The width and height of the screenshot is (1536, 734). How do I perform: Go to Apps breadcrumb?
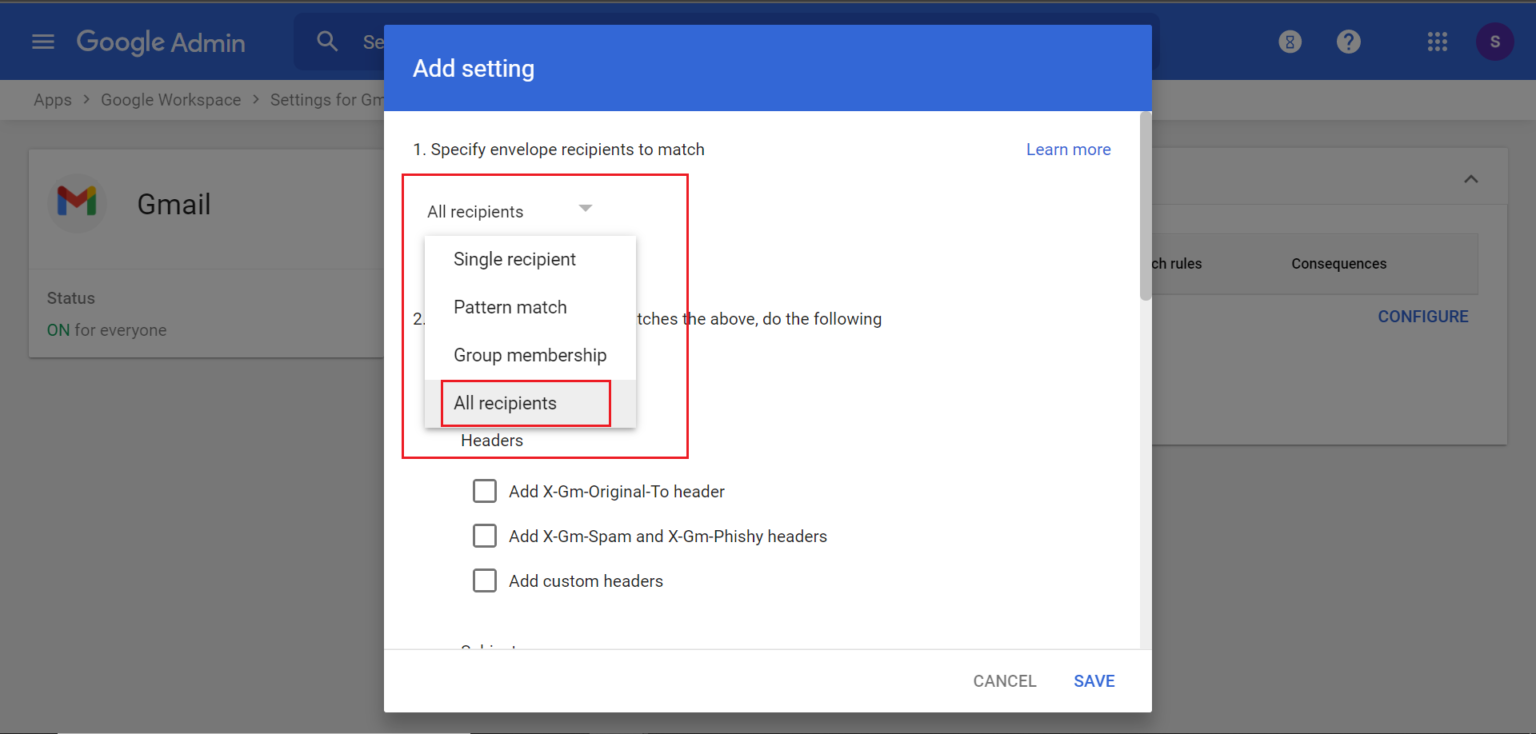click(x=53, y=100)
